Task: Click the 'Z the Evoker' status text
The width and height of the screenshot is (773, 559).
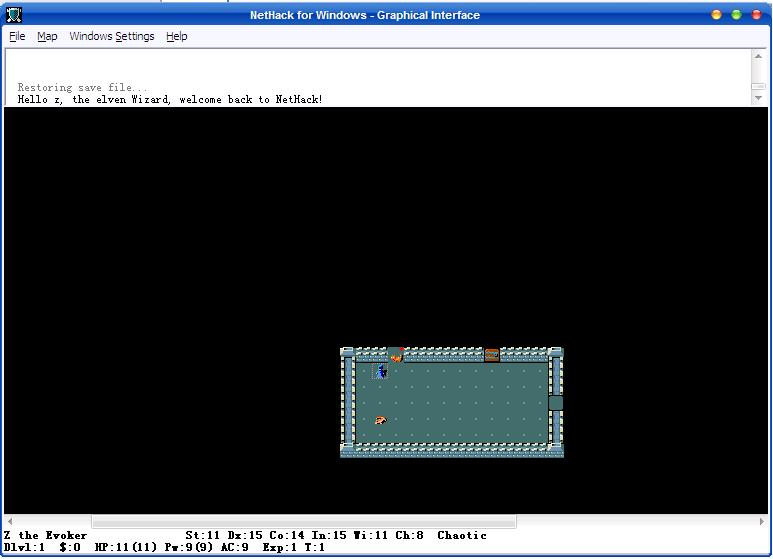Action: click(45, 535)
